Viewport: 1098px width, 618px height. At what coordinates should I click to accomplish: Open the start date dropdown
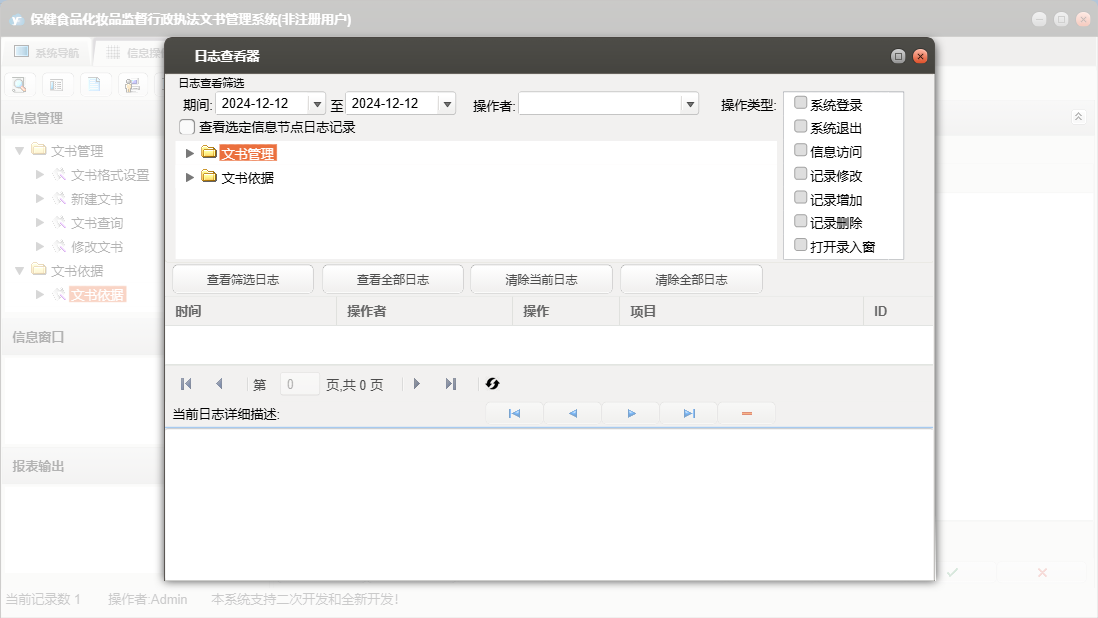pos(317,104)
